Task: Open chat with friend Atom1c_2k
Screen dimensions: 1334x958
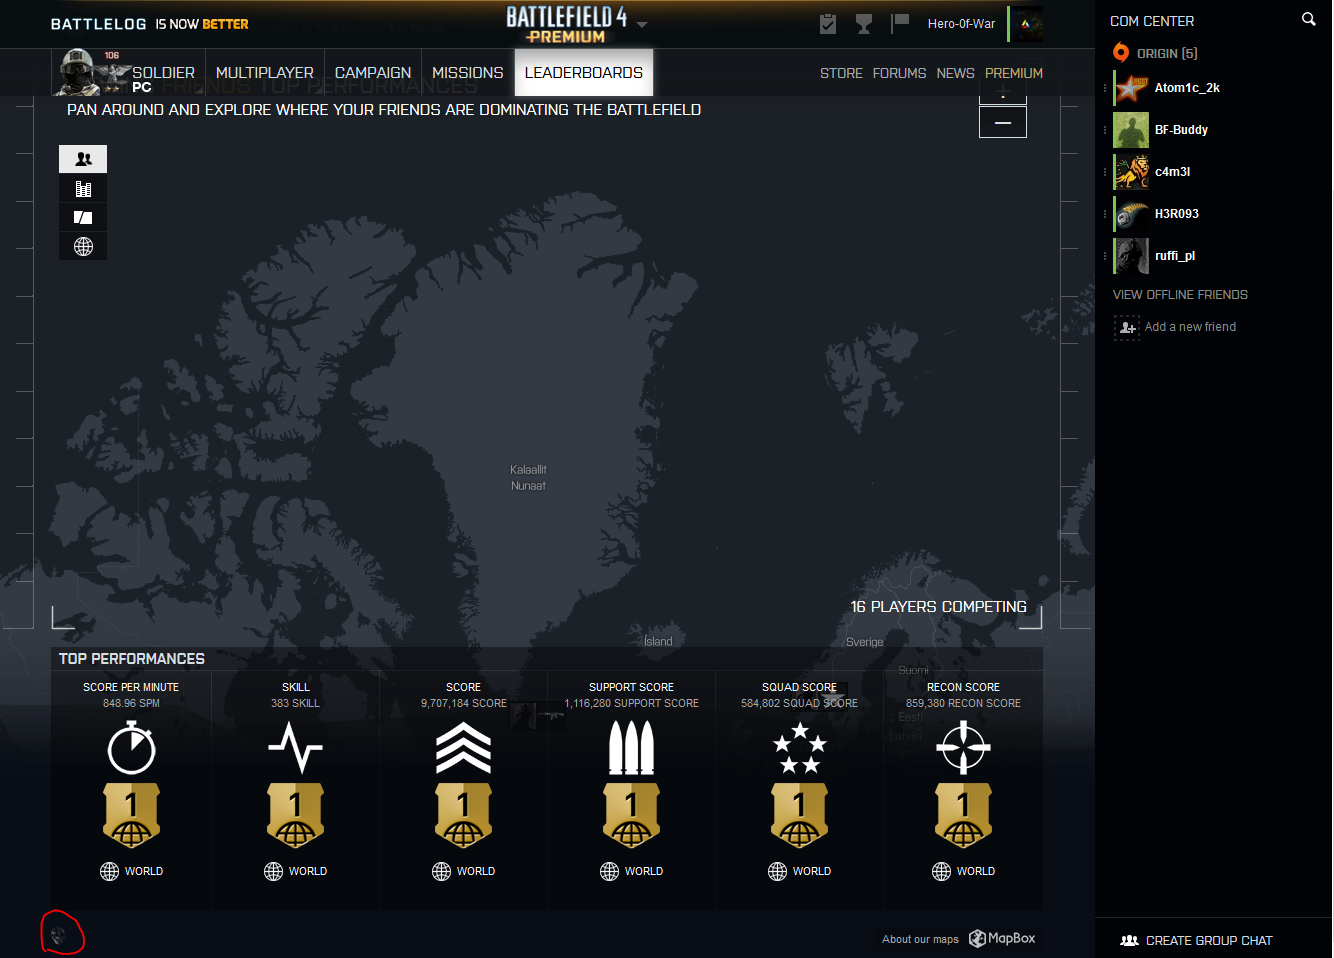Action: coord(1187,88)
